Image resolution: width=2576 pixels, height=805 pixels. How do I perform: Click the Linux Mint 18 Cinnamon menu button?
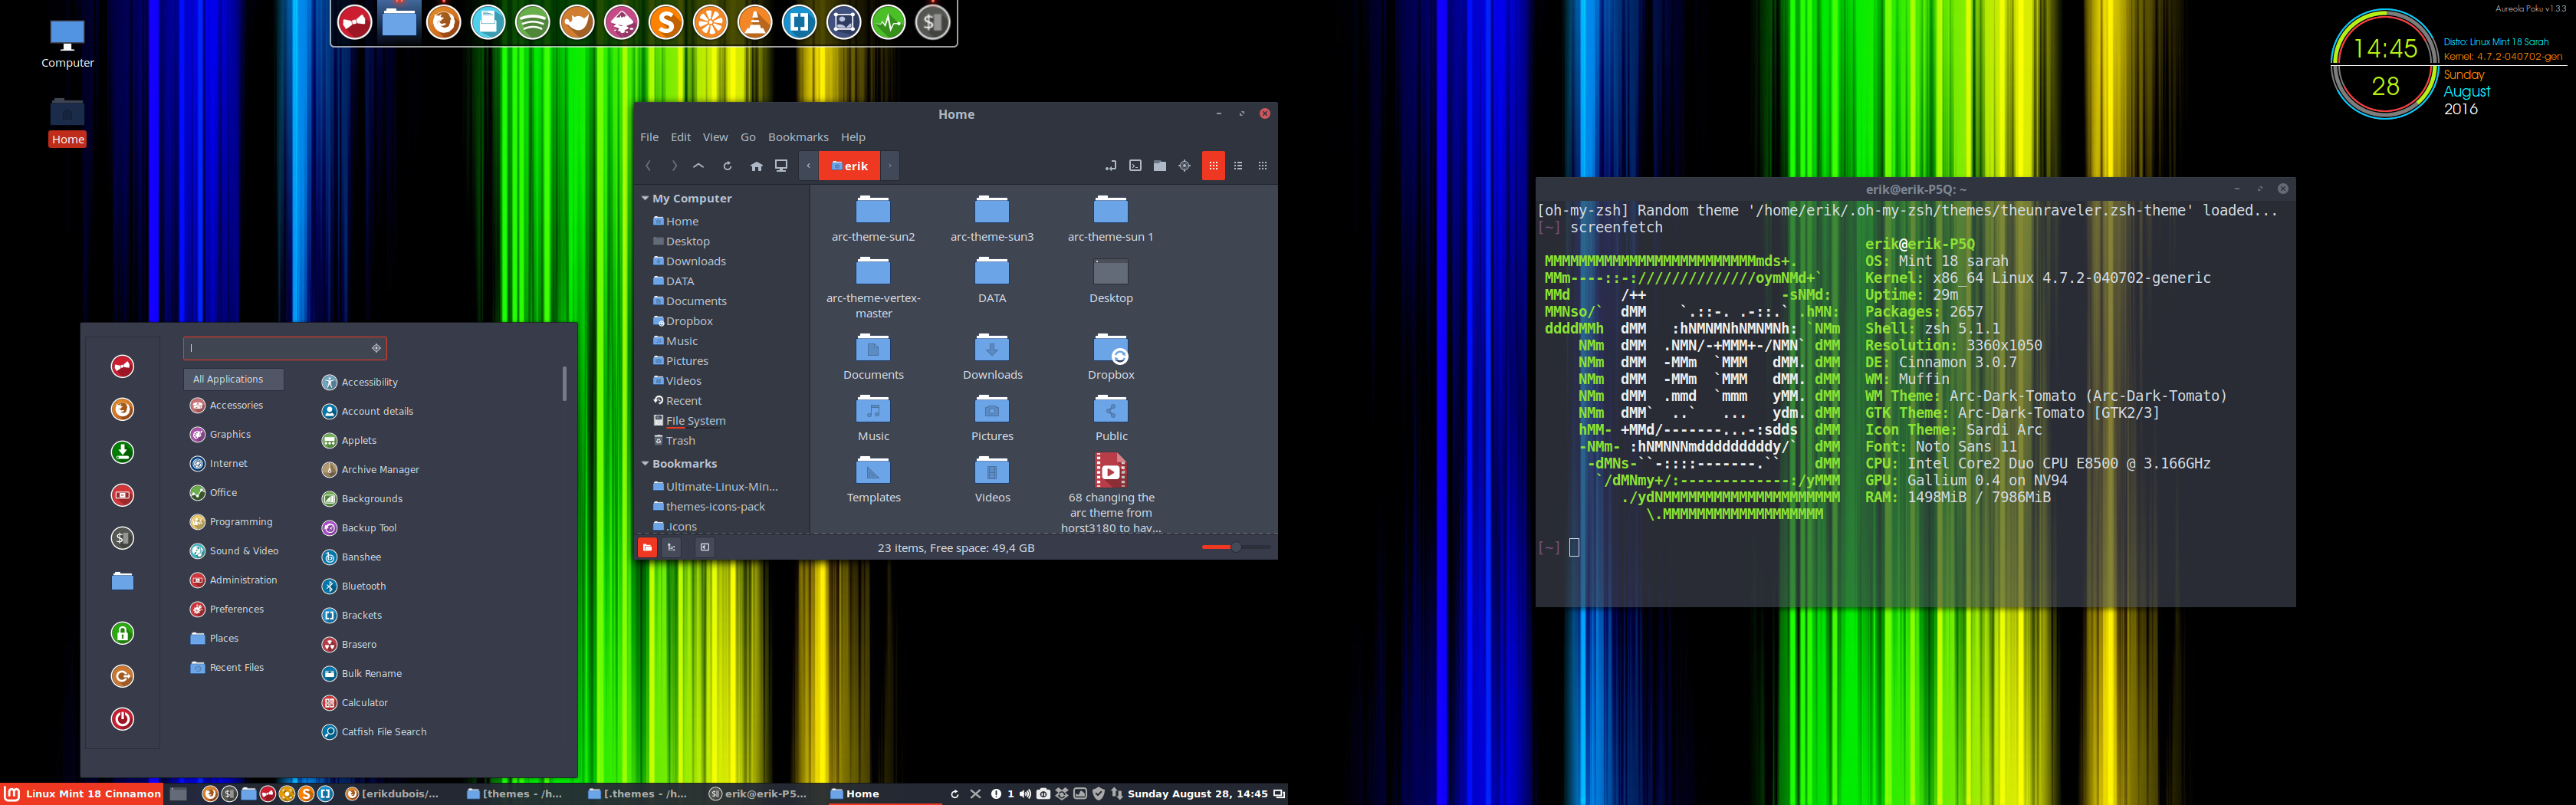tap(83, 794)
